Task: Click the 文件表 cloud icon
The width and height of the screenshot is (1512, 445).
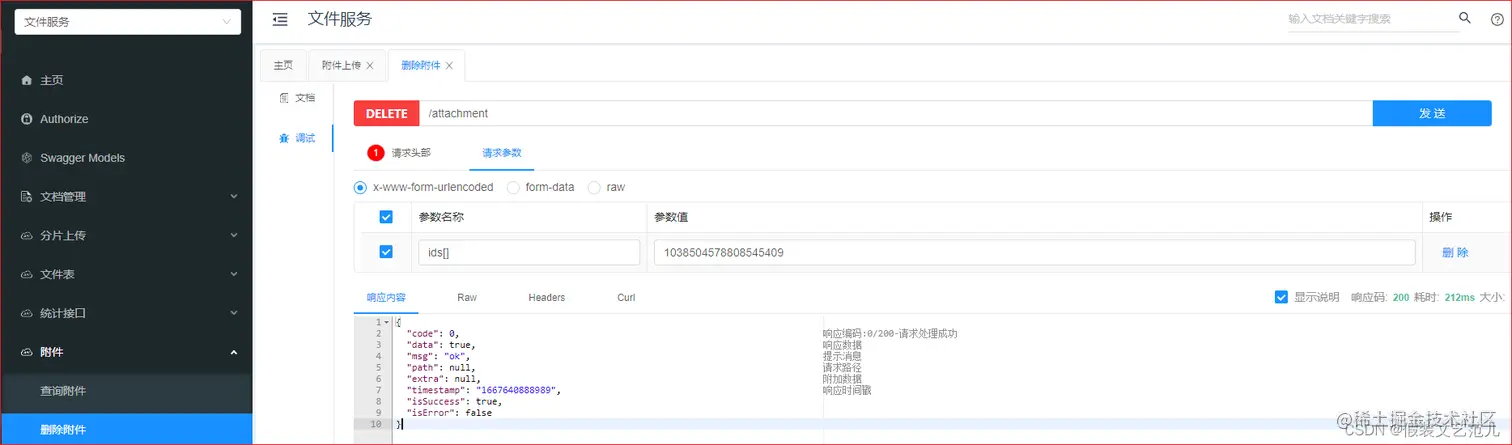Action: [x=27, y=274]
